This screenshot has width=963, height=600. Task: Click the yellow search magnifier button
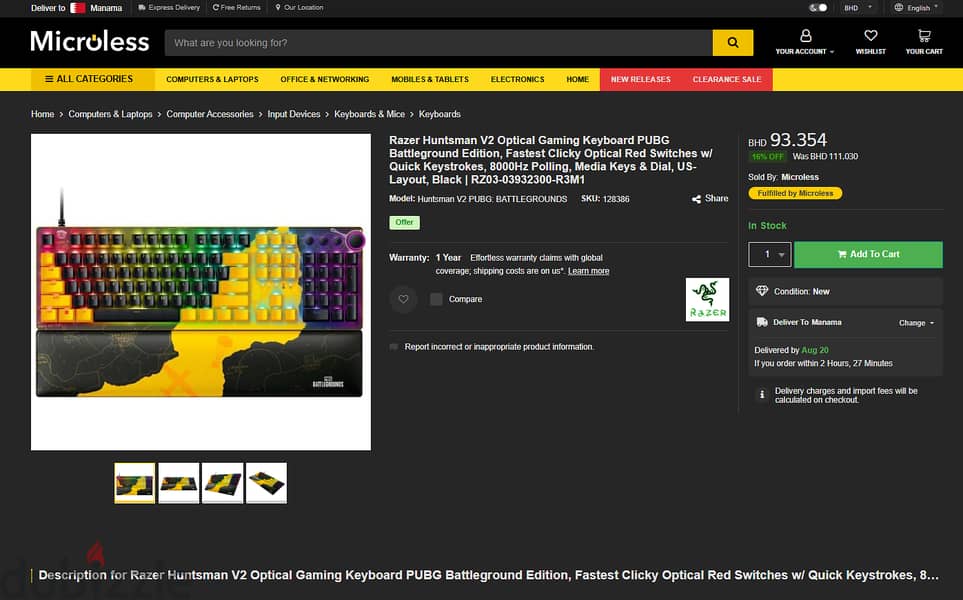tap(733, 43)
